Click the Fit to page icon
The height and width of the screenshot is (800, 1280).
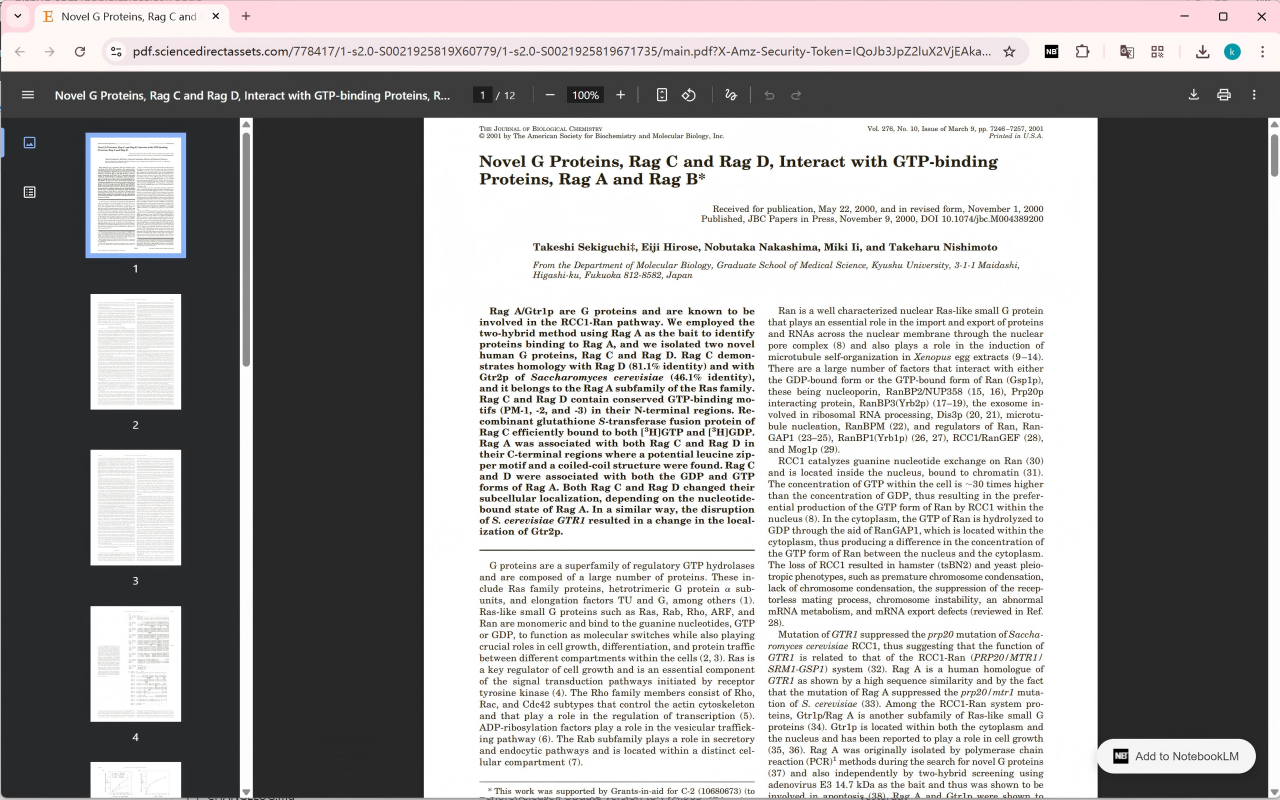tap(662, 95)
